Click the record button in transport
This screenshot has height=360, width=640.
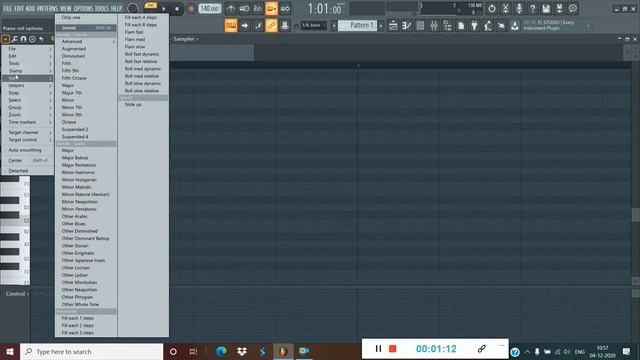pyautogui.click(x=191, y=9)
